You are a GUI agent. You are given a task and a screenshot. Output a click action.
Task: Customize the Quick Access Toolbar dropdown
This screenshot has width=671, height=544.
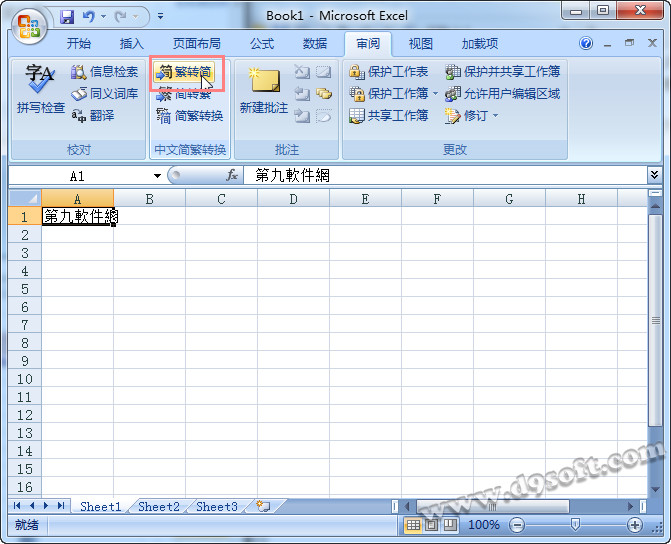(160, 17)
